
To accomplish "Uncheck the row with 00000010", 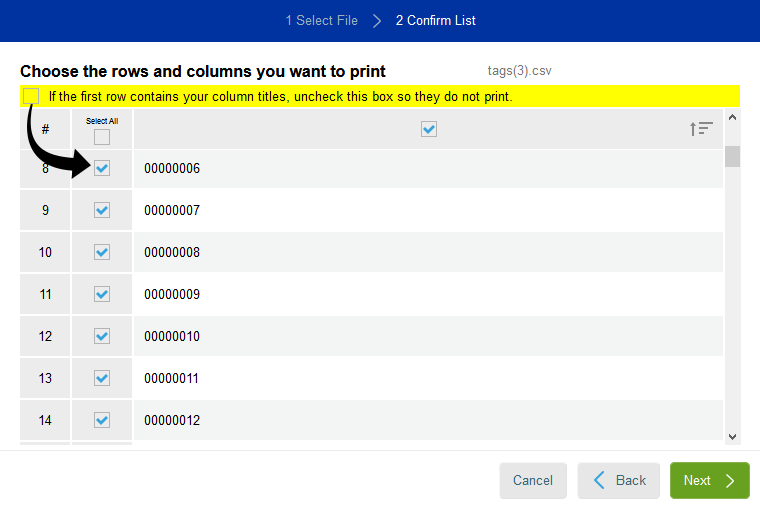I will pos(102,336).
